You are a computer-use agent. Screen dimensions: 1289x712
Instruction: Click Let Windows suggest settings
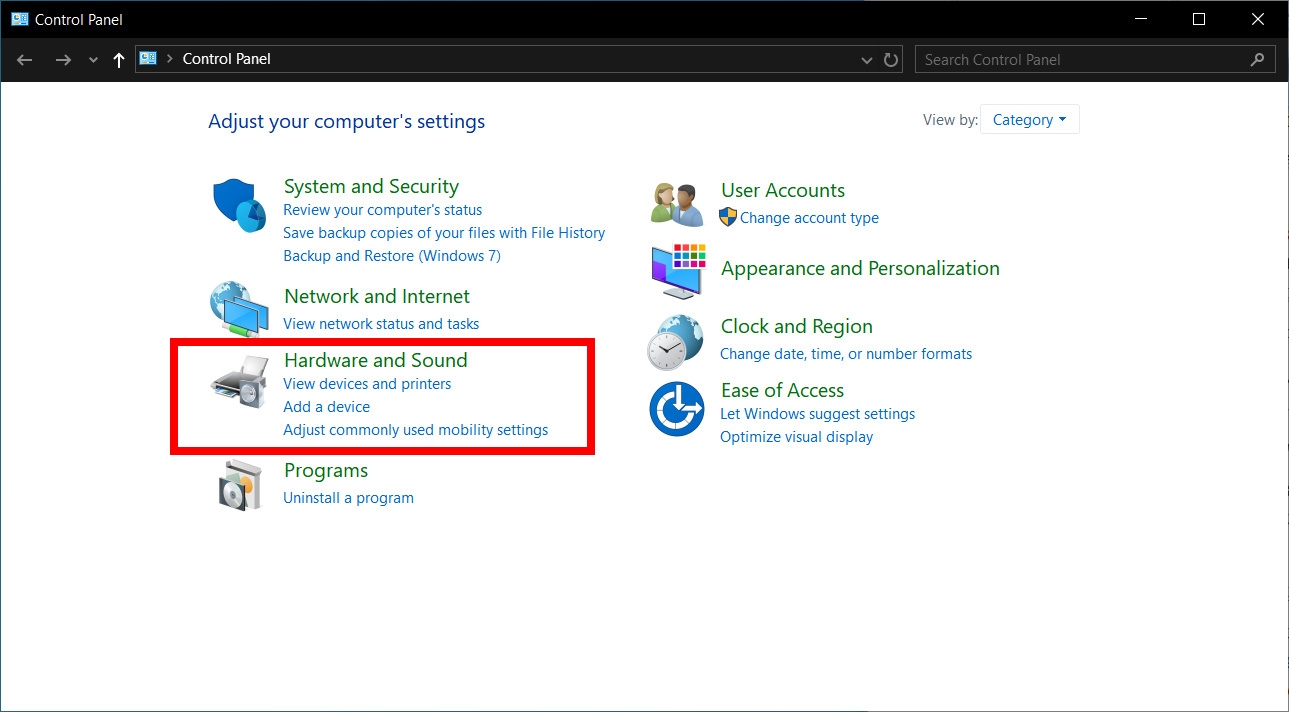click(818, 414)
